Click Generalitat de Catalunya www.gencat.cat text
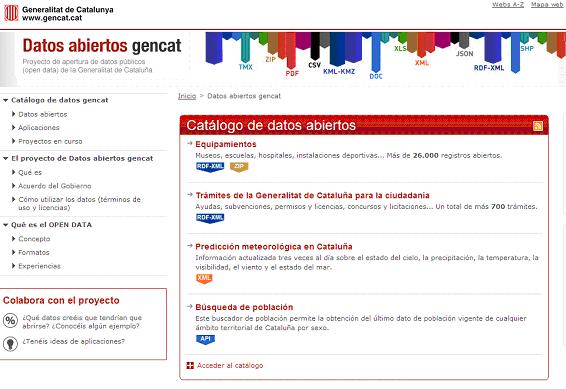Image resolution: width=566 pixels, height=389 pixels. pos(68,14)
